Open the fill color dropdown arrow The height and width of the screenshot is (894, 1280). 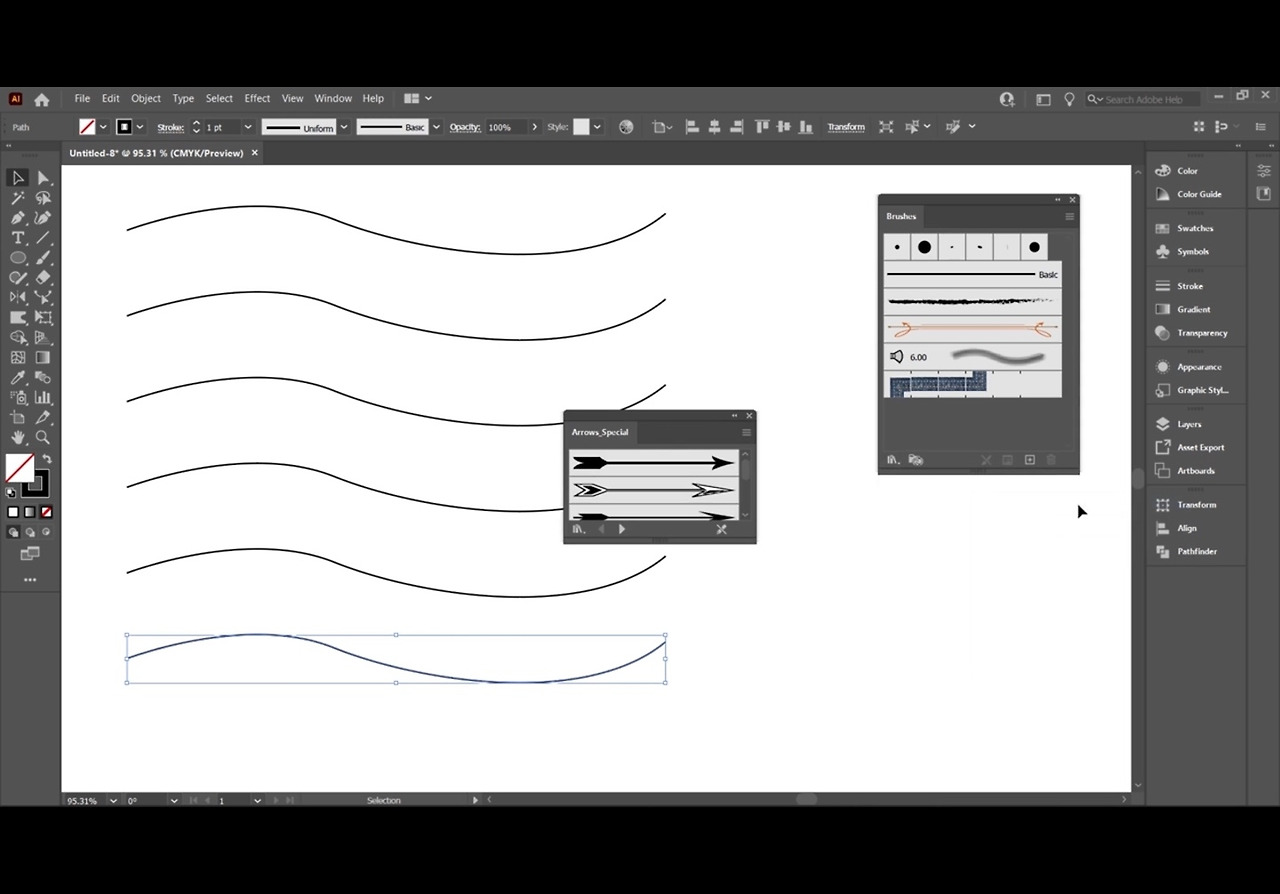[103, 127]
